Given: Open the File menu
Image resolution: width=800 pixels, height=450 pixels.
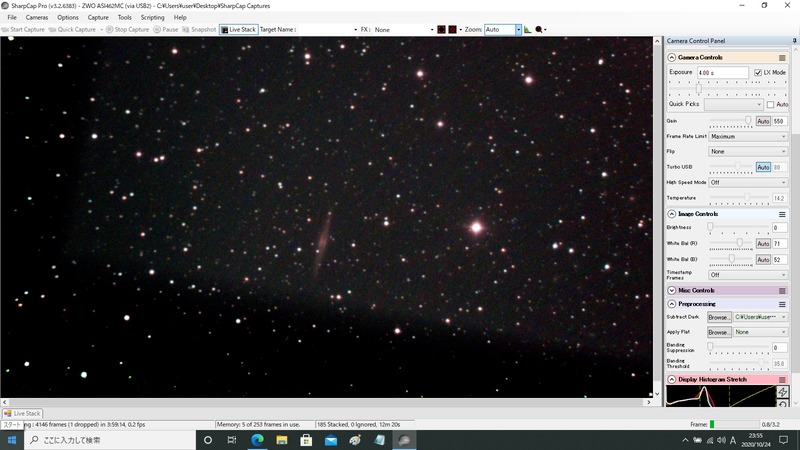Looking at the screenshot, I should (x=12, y=17).
